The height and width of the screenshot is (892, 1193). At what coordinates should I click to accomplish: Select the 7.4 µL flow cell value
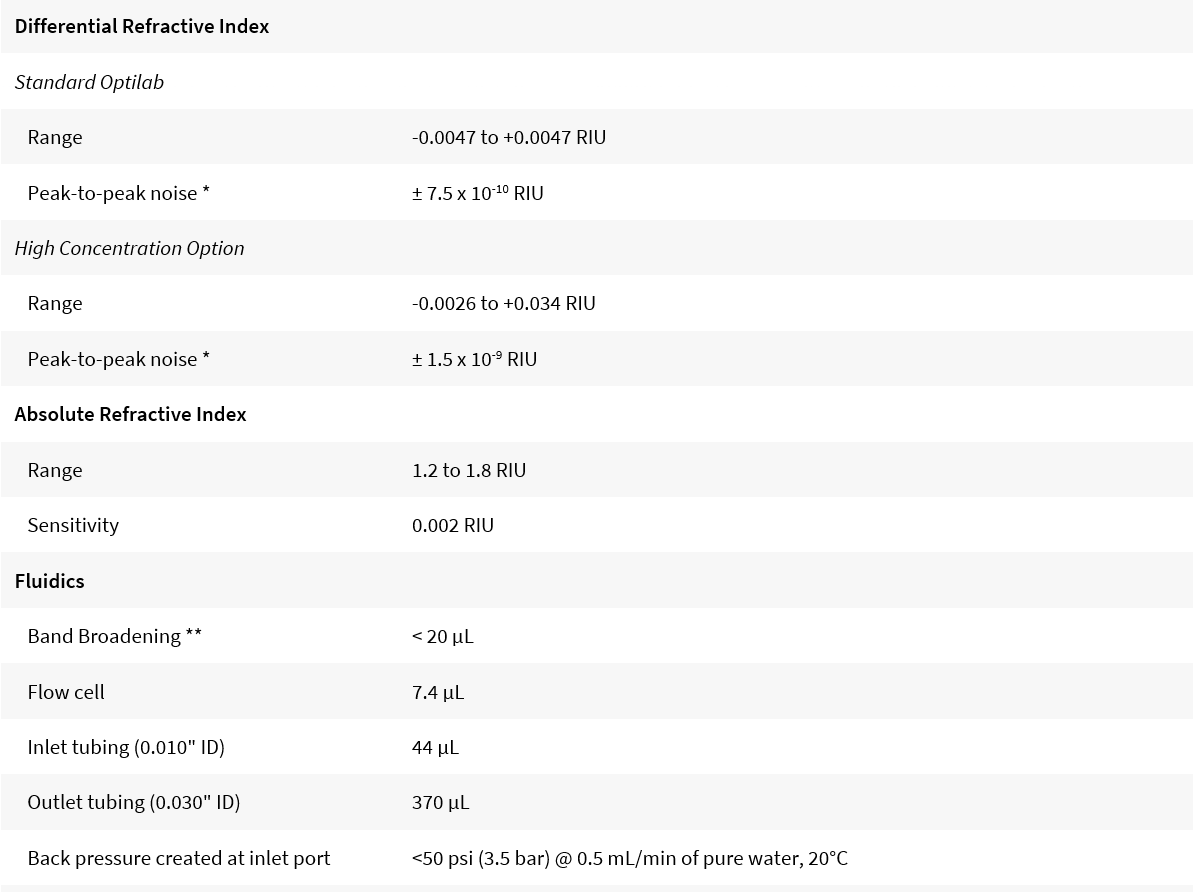click(437, 692)
